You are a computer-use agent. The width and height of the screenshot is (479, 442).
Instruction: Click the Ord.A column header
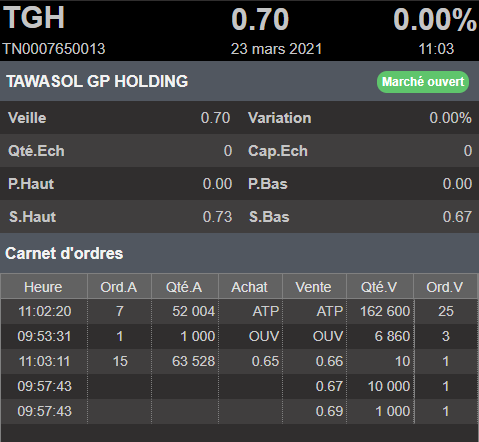click(119, 287)
